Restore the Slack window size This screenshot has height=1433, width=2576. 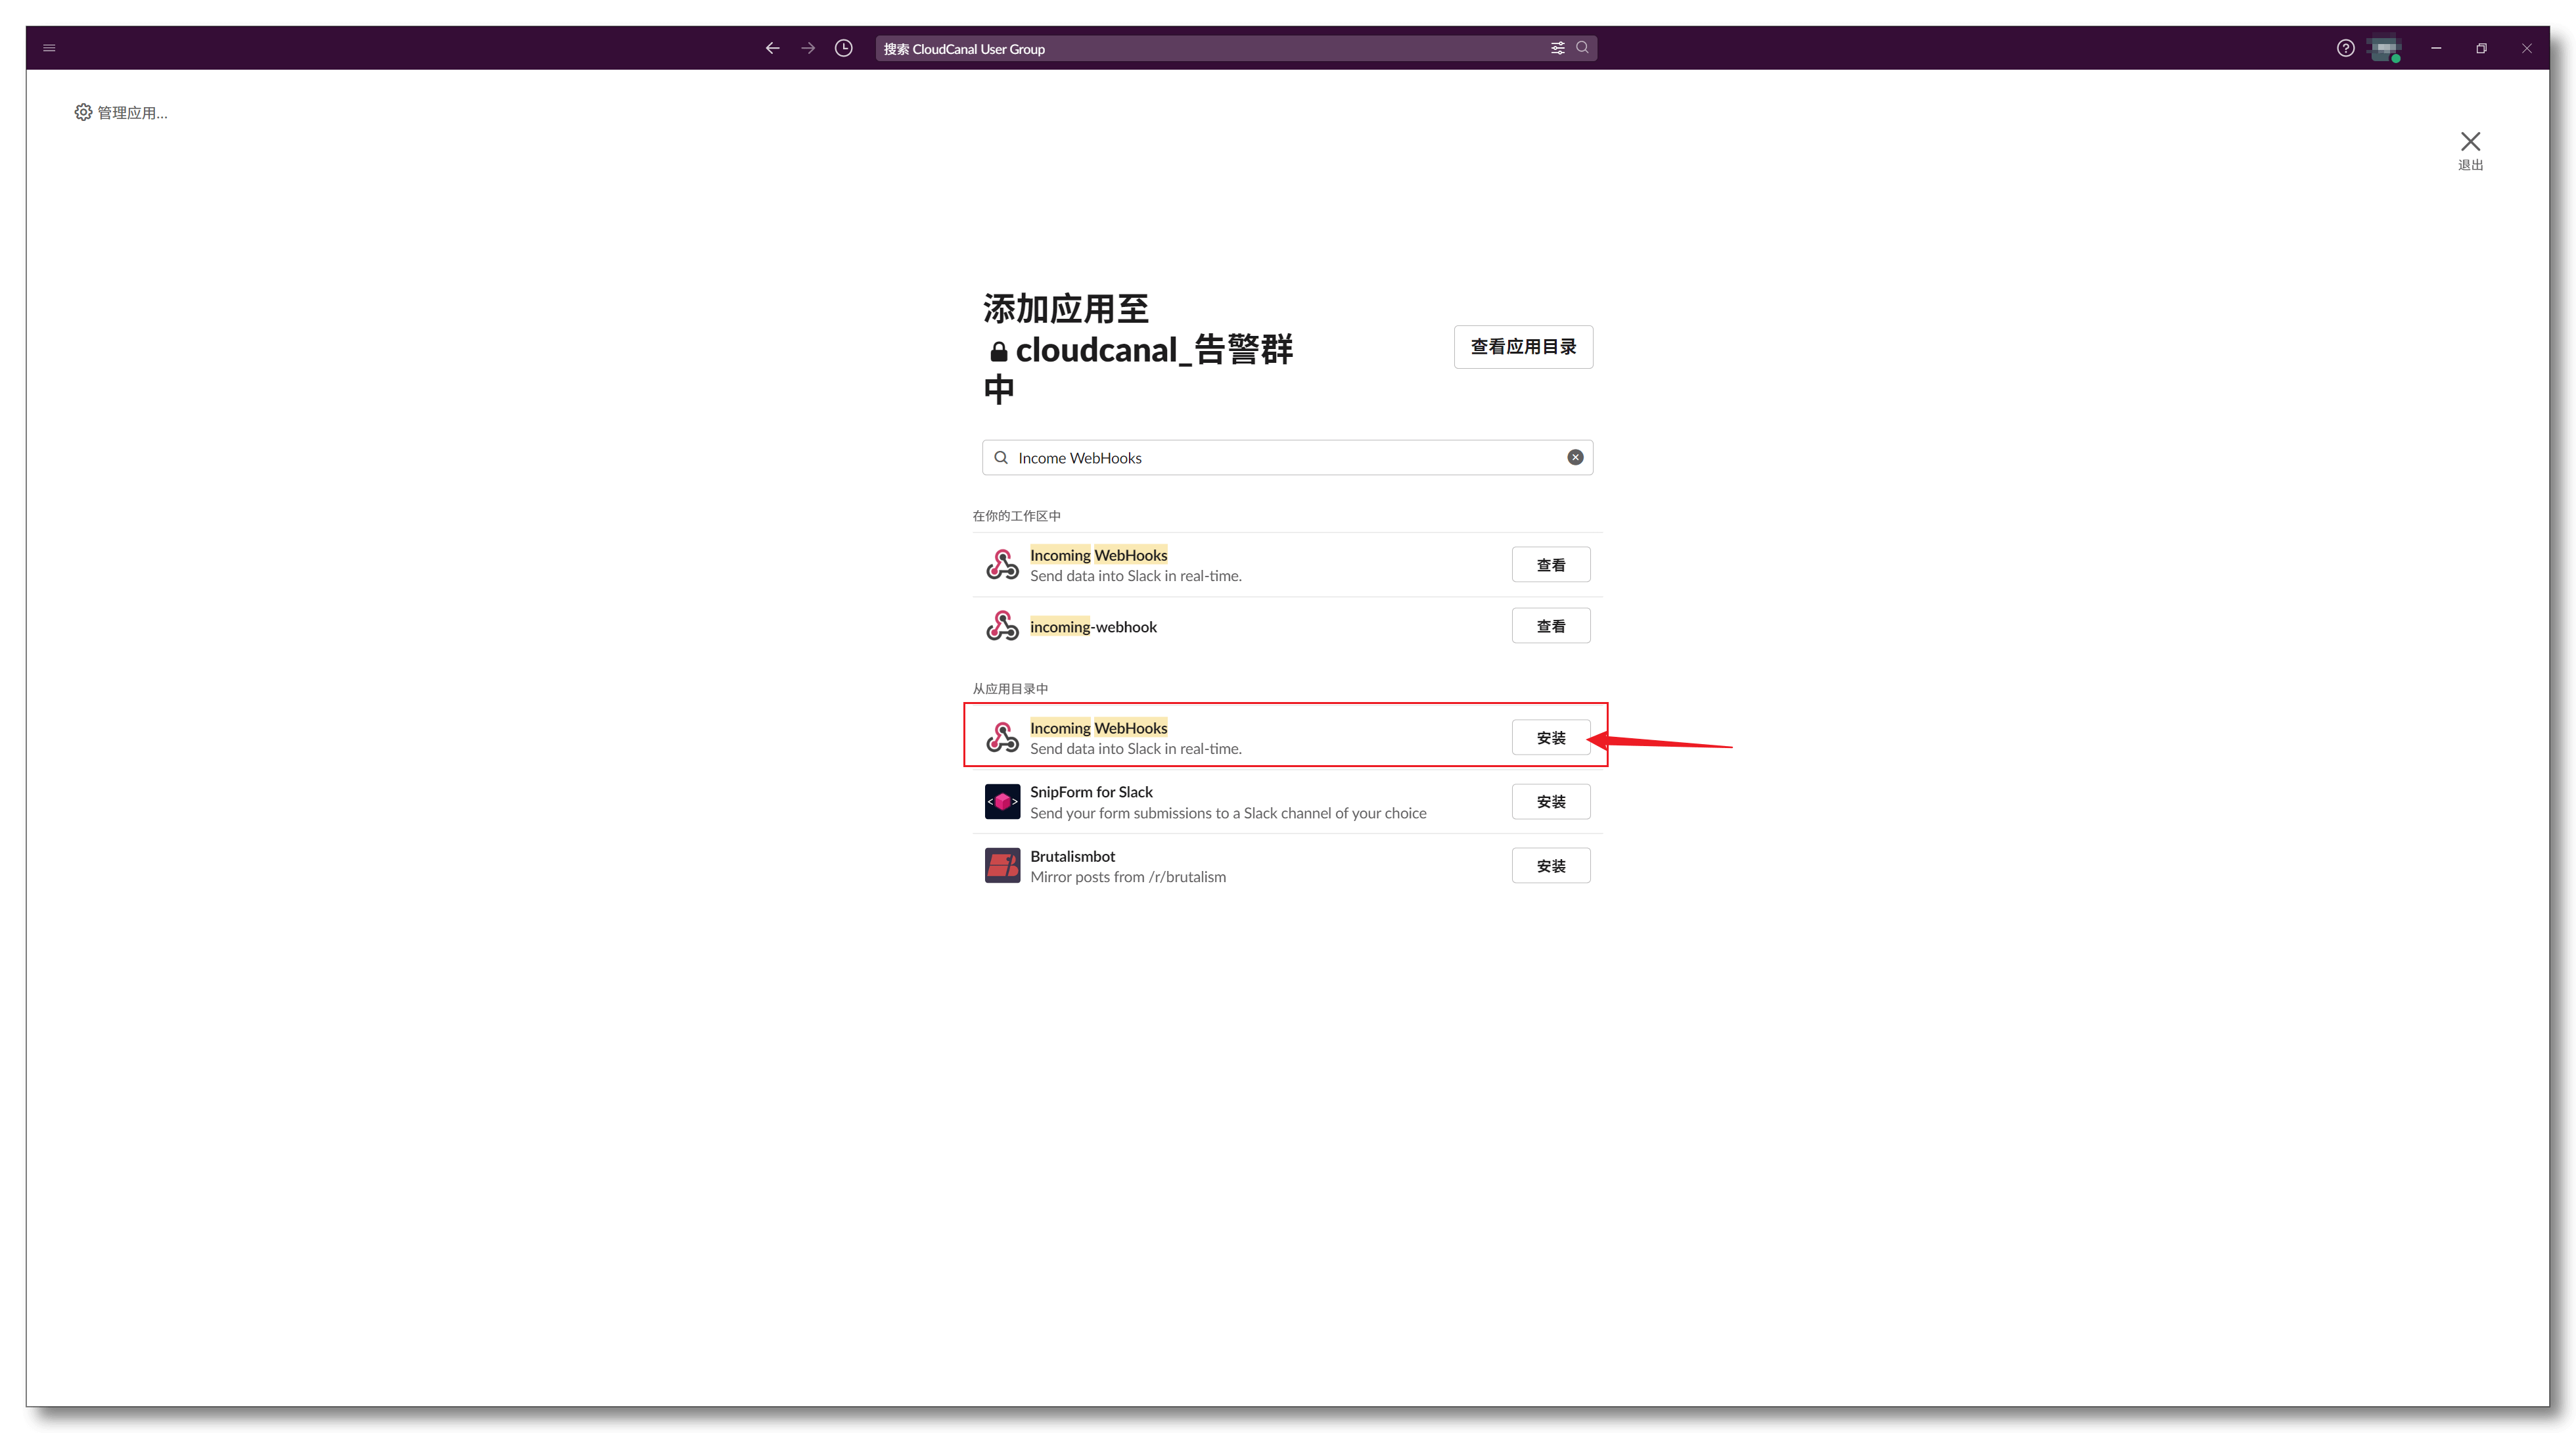pyautogui.click(x=2481, y=48)
